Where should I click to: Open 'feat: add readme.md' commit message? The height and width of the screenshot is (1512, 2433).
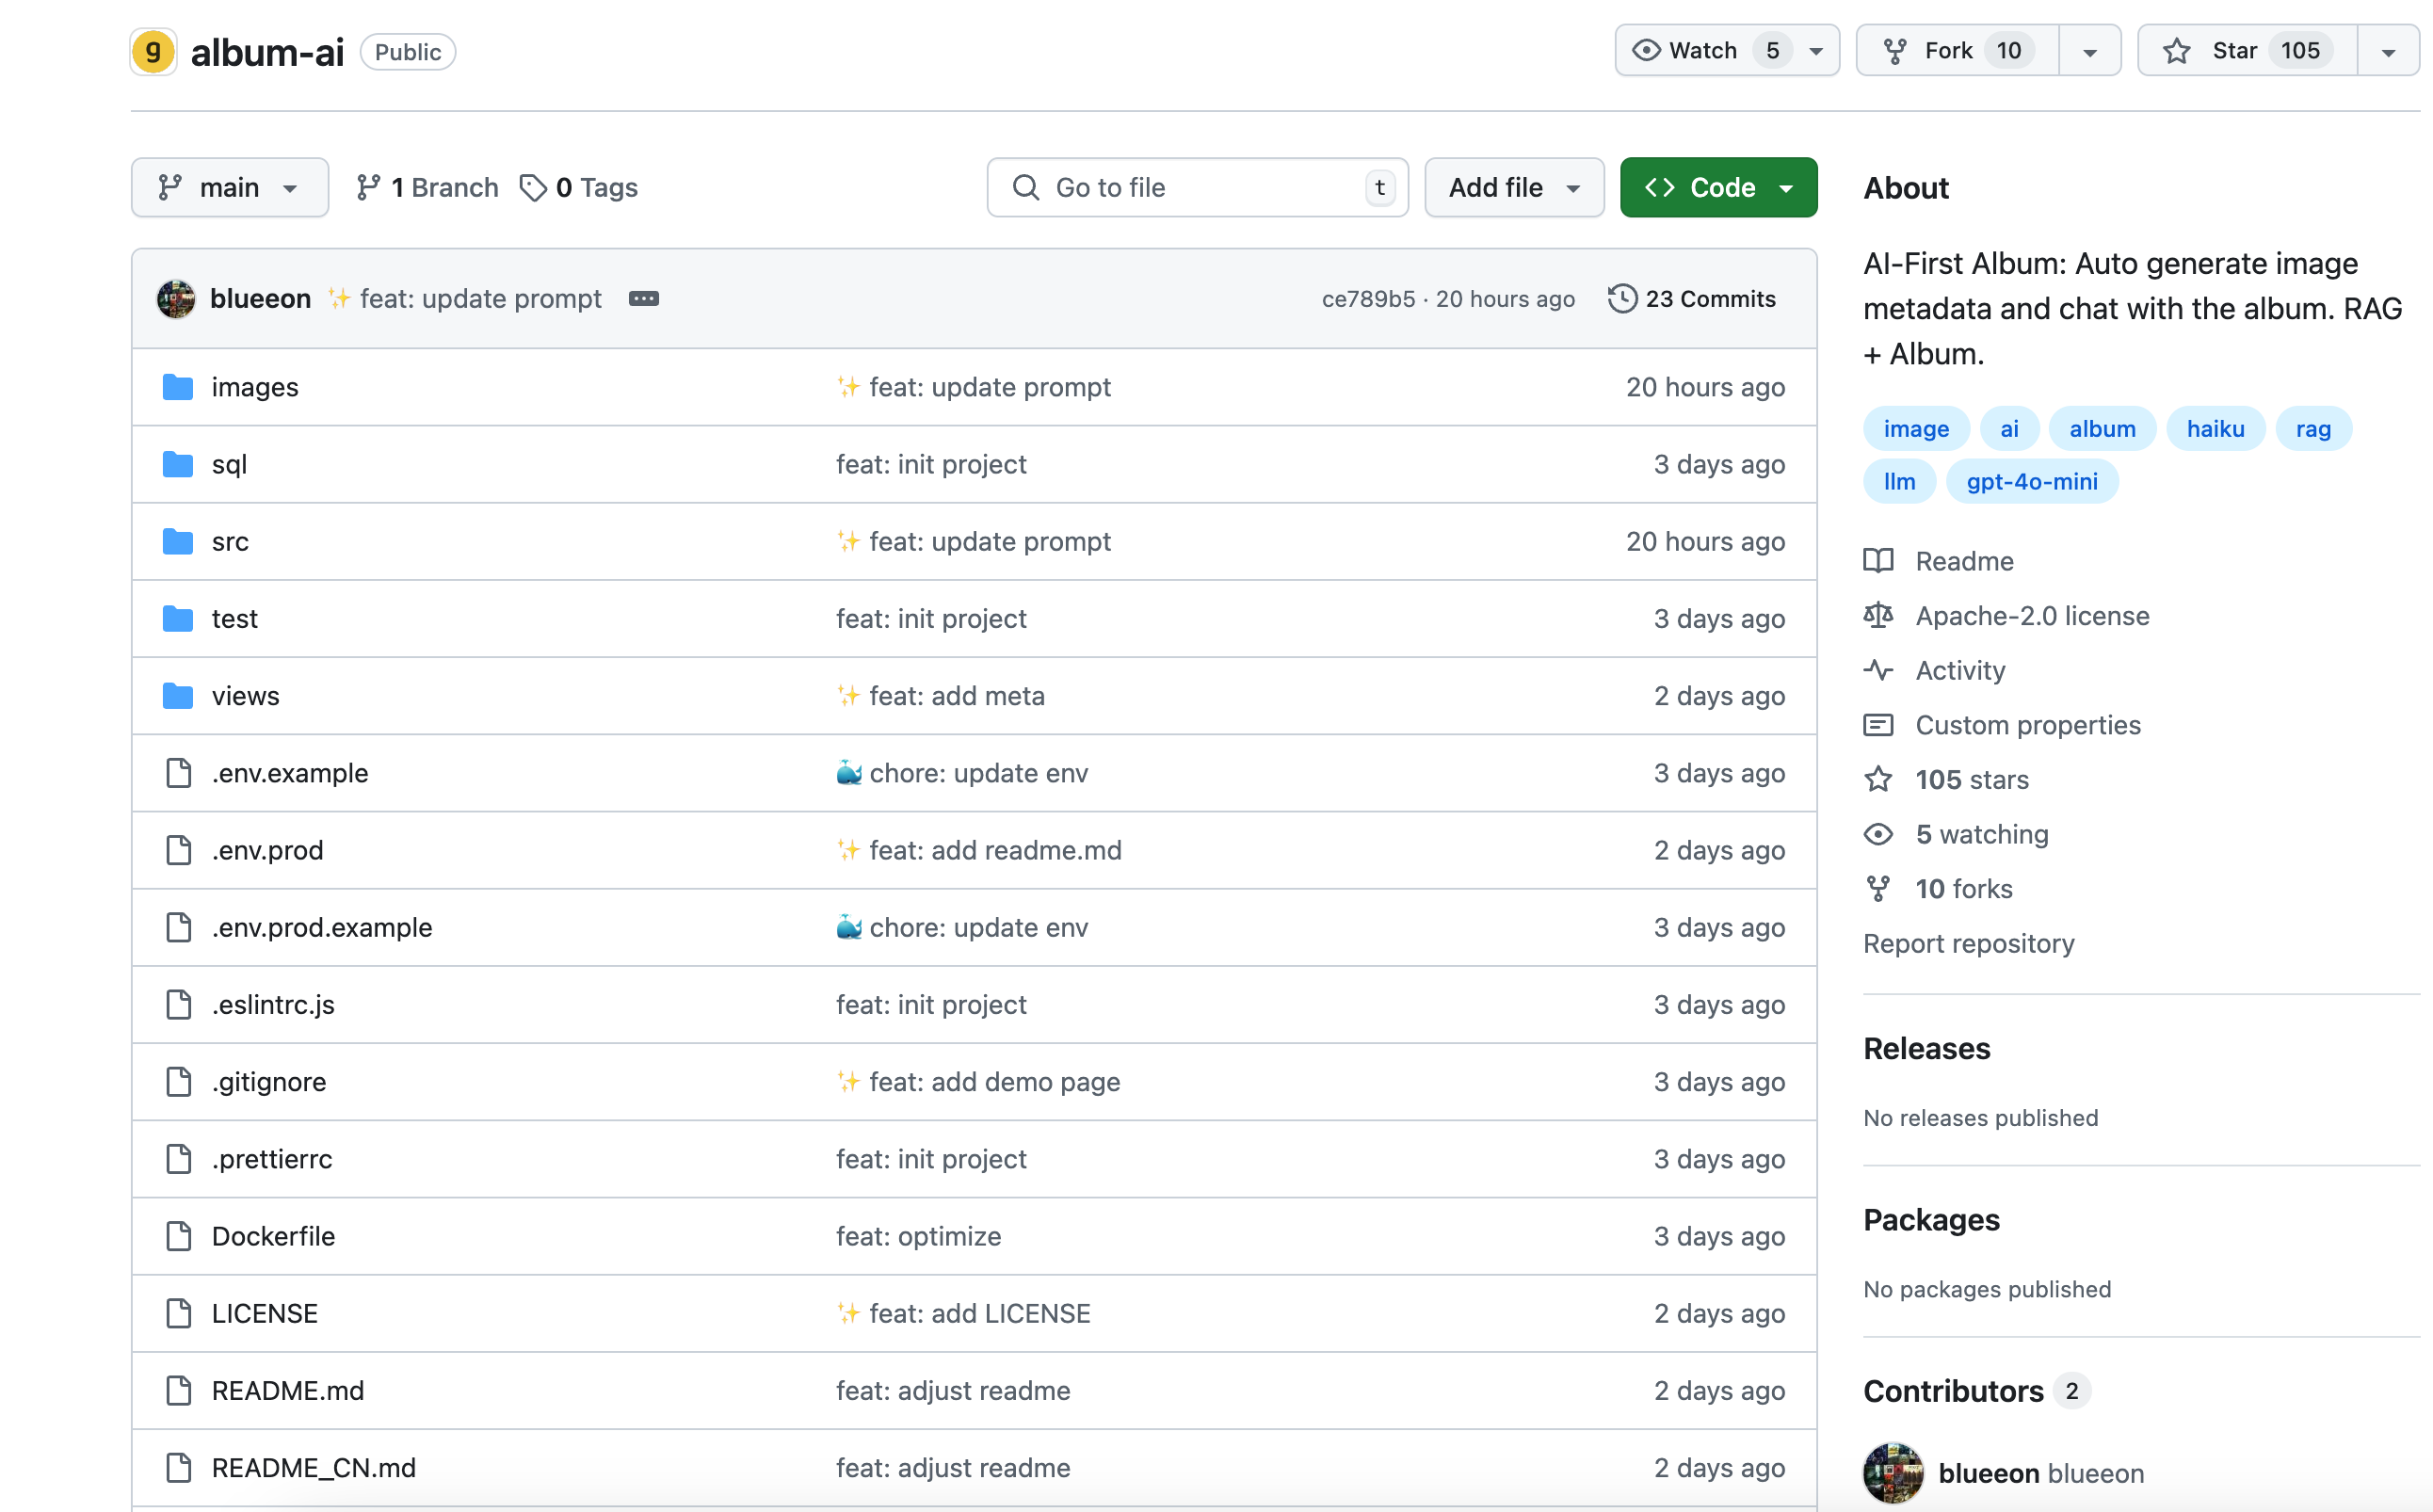pyautogui.click(x=995, y=850)
